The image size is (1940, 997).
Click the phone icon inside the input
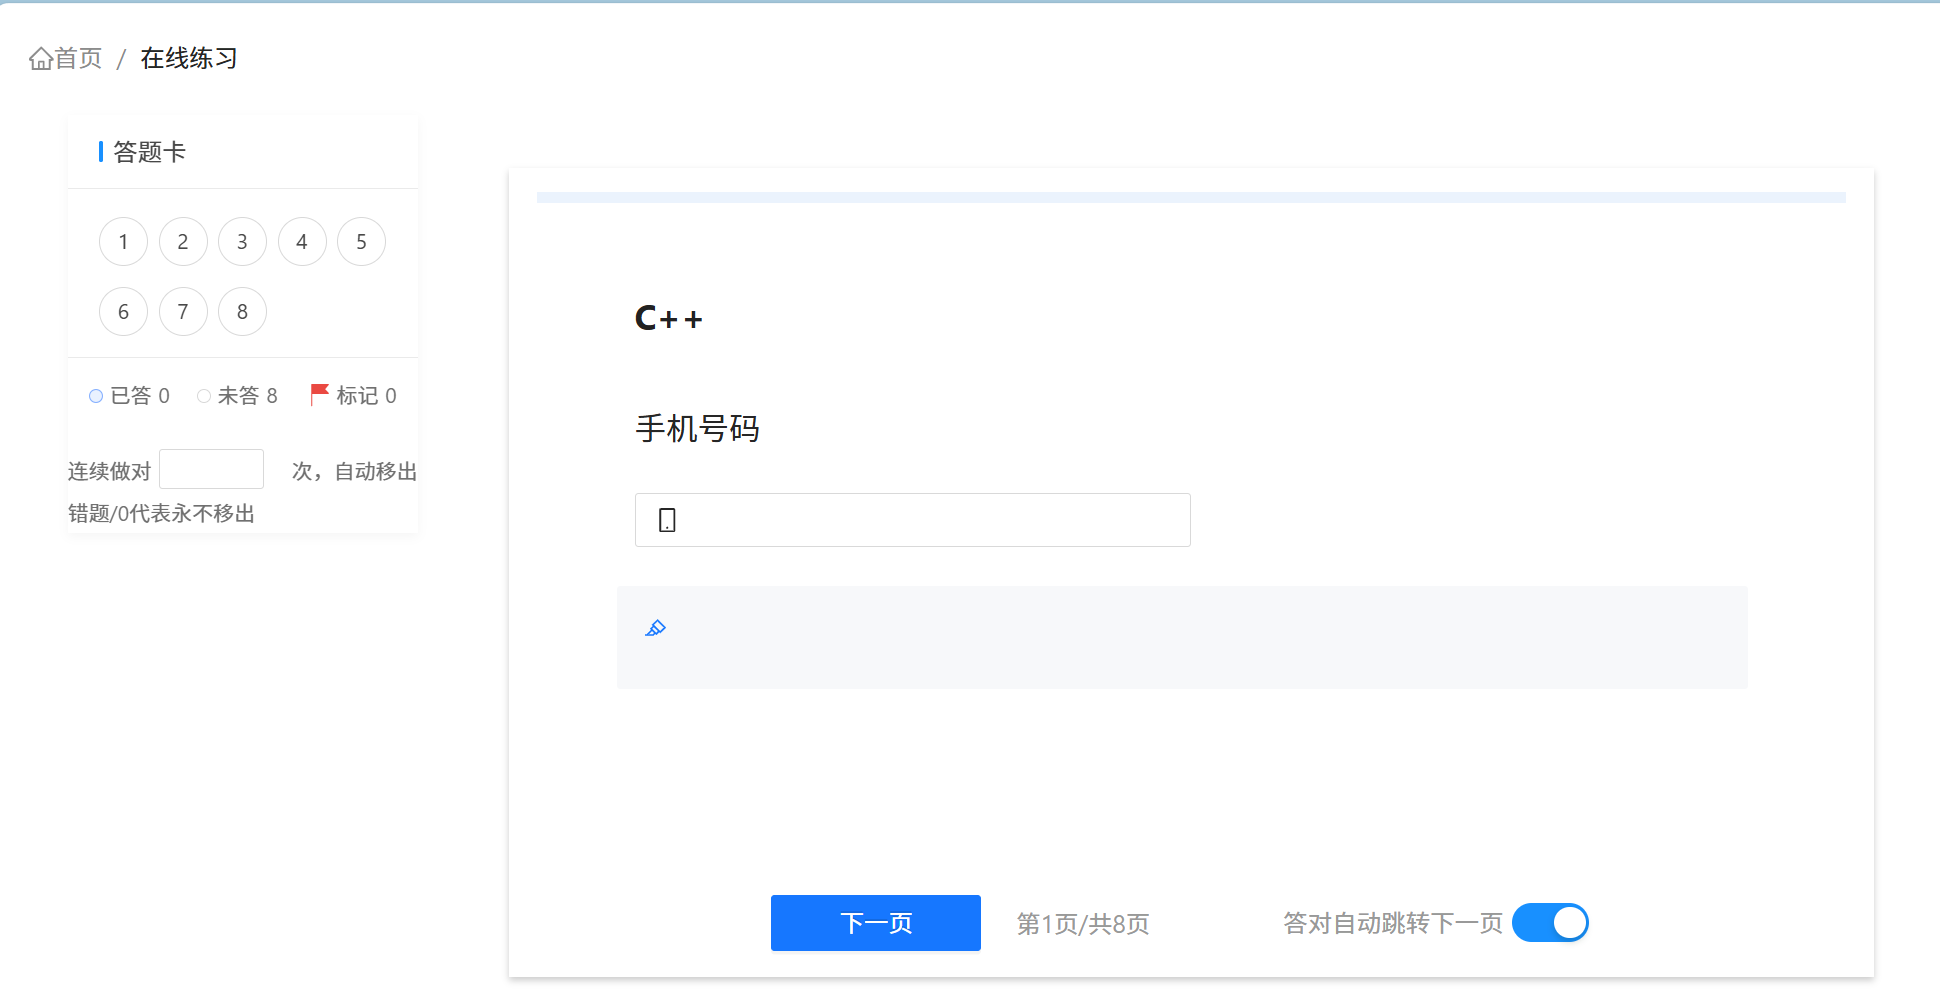point(667,520)
